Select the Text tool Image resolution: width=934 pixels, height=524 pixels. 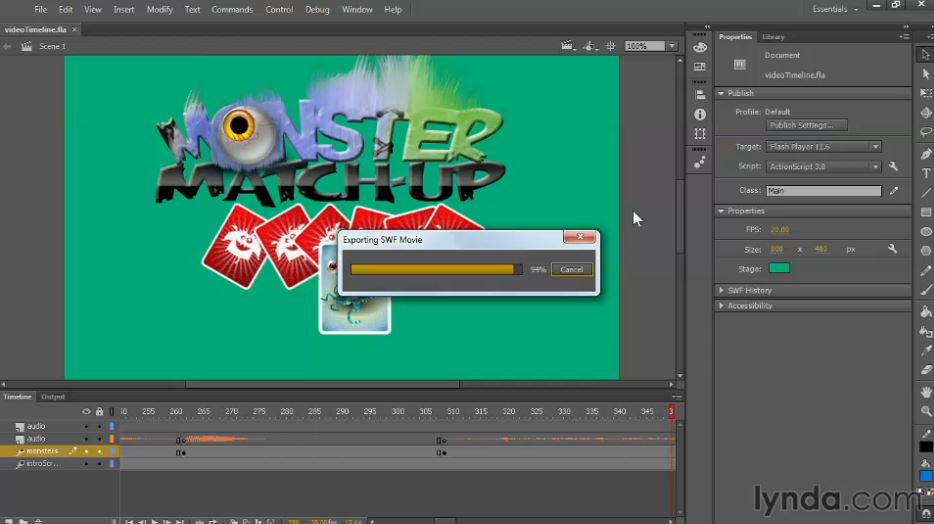click(x=926, y=173)
